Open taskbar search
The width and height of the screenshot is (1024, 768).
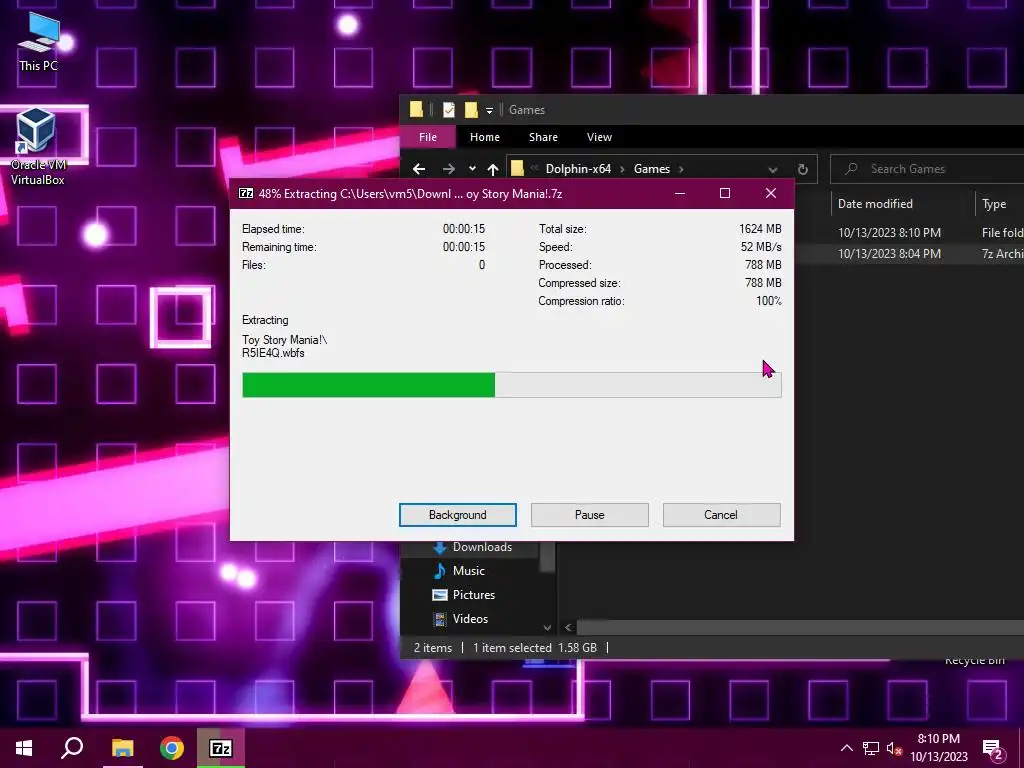[x=72, y=748]
